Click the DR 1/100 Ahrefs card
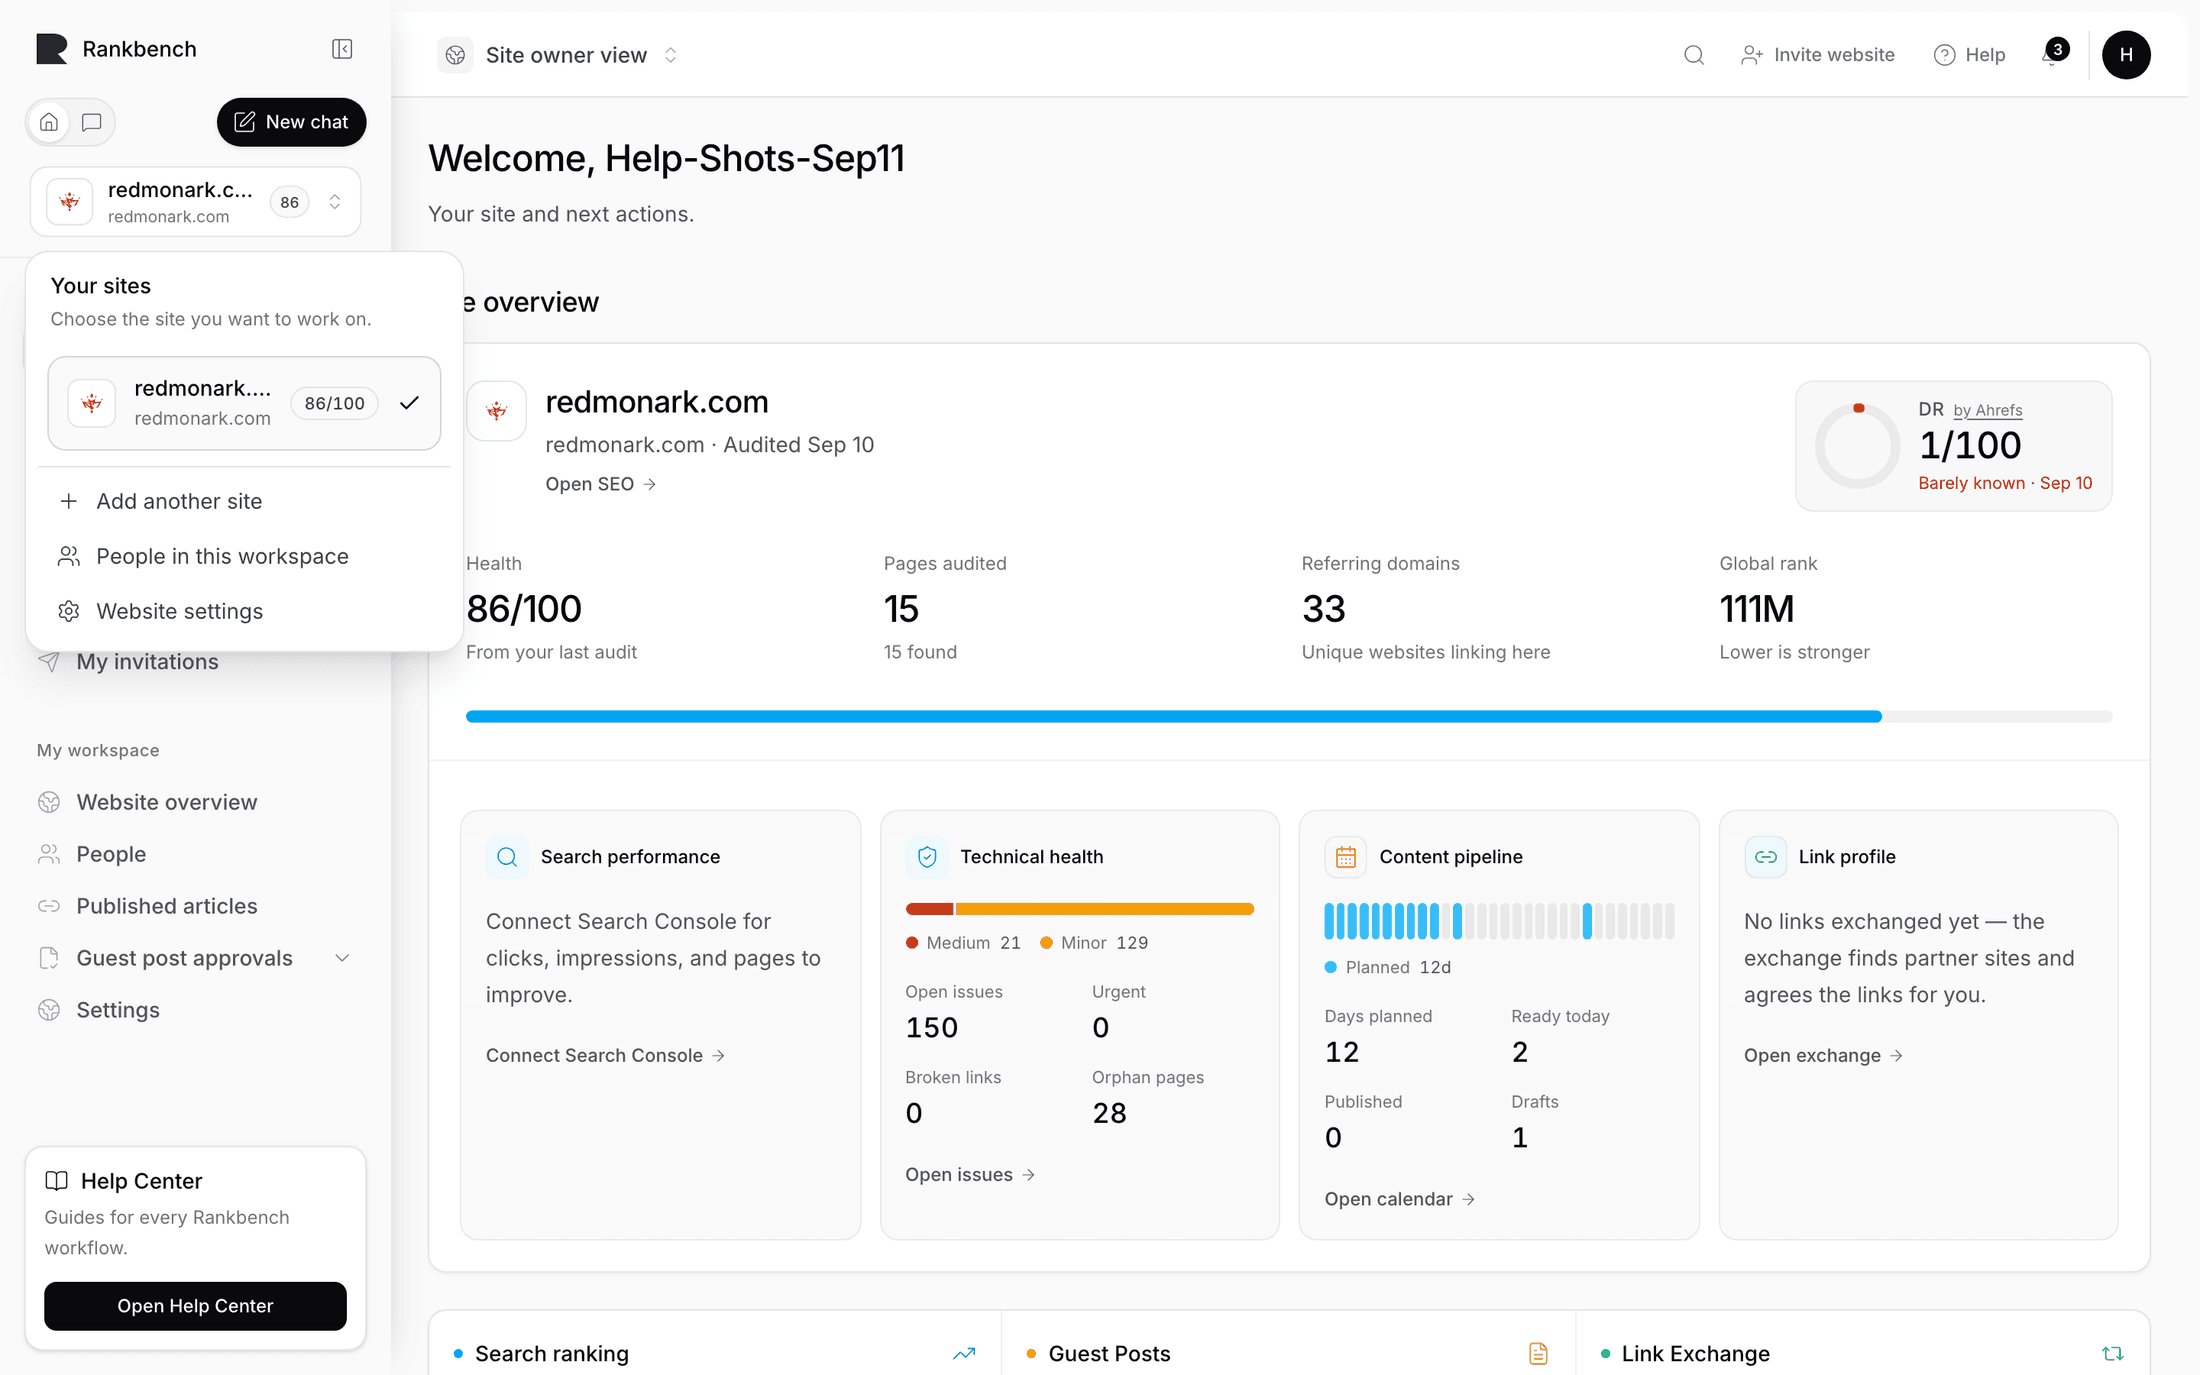The height and width of the screenshot is (1375, 2200). [x=1953, y=446]
